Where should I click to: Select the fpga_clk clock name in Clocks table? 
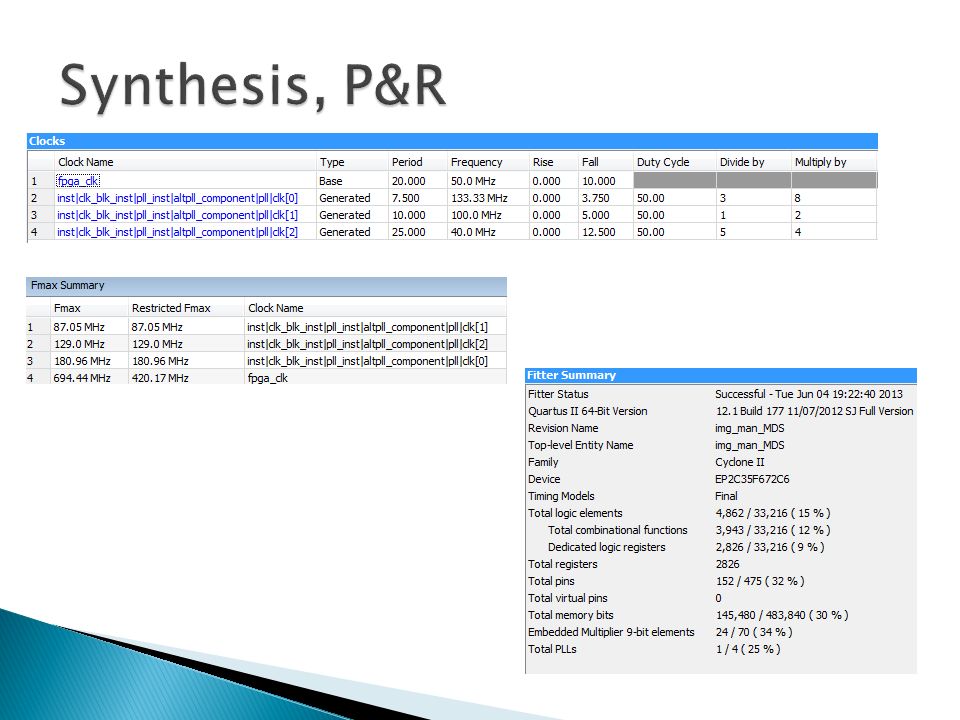[x=78, y=181]
